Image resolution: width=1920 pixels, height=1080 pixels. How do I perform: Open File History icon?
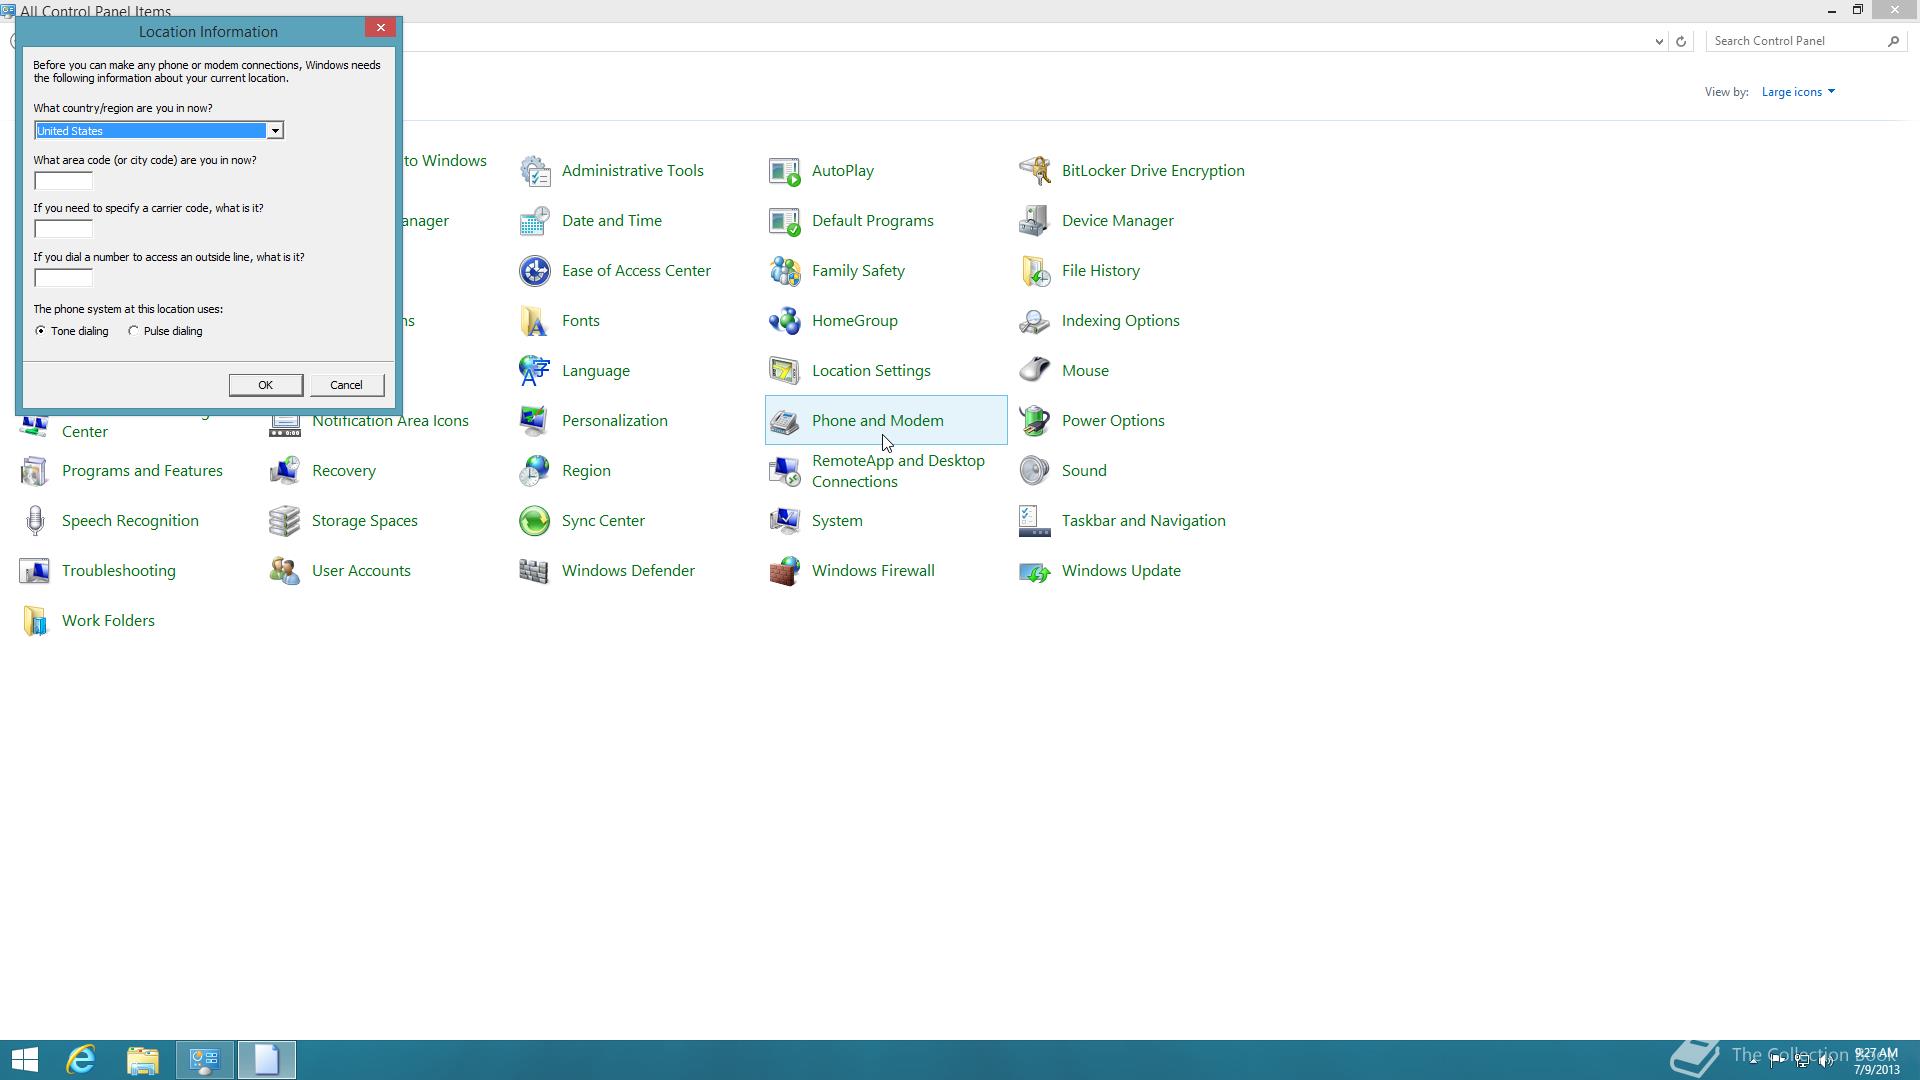(x=1035, y=271)
